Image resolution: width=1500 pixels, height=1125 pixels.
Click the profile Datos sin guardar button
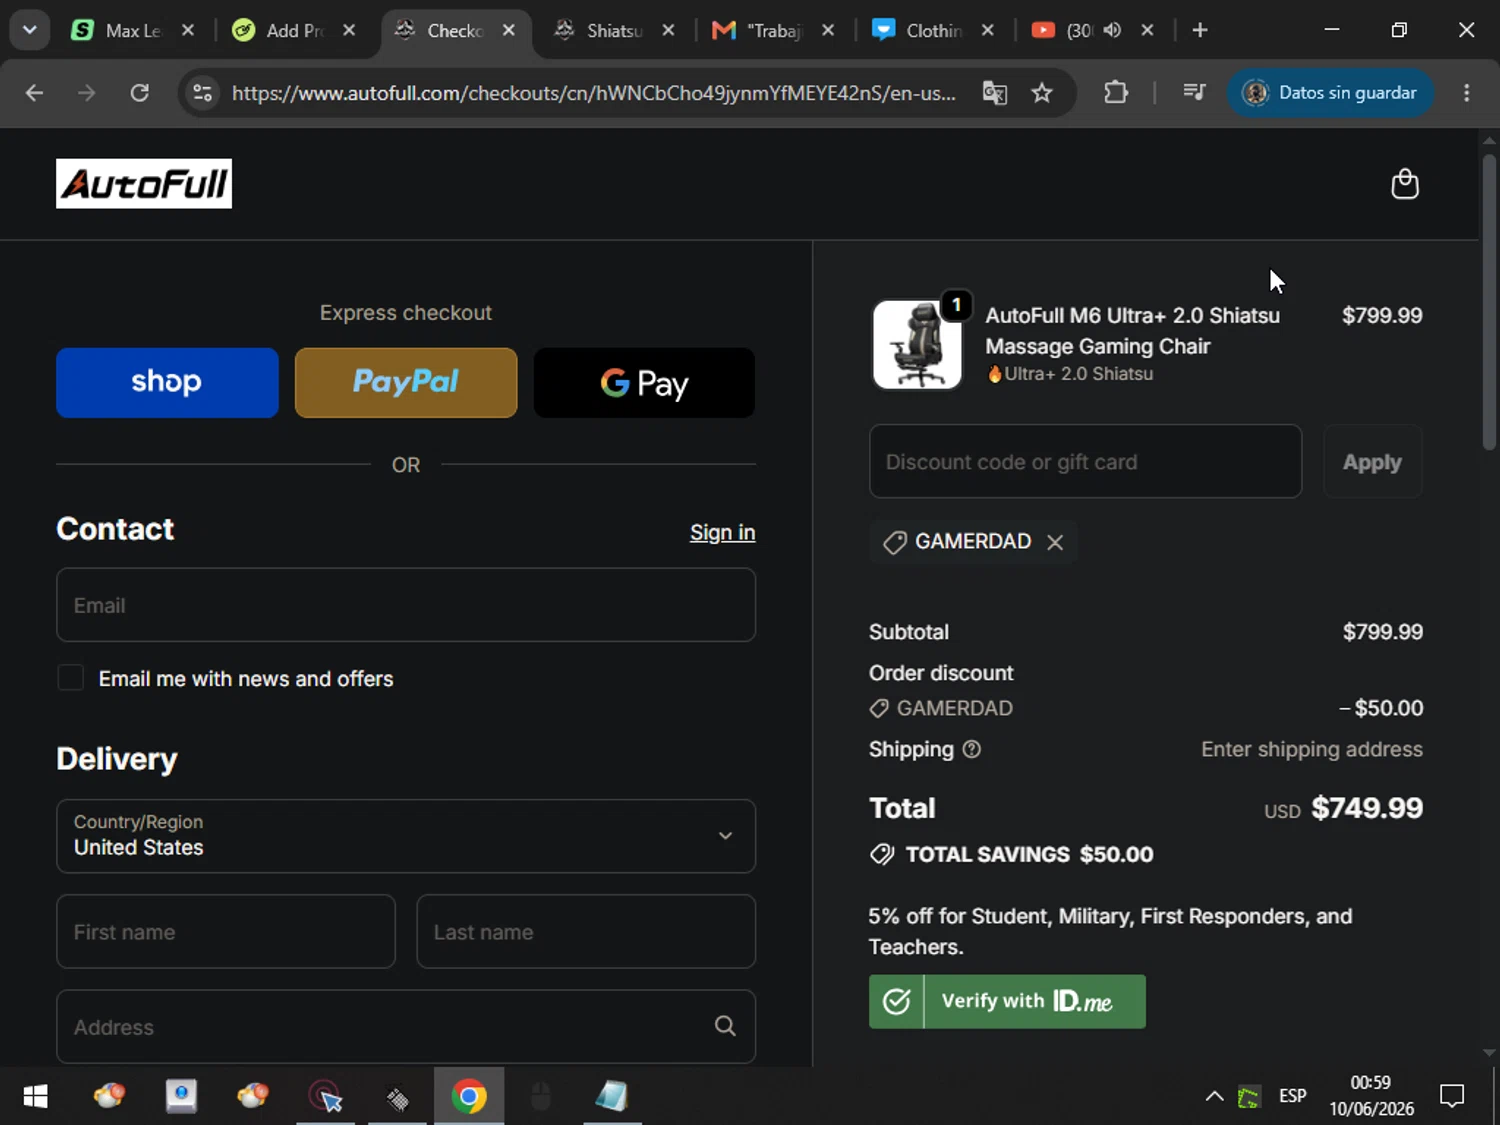point(1330,93)
